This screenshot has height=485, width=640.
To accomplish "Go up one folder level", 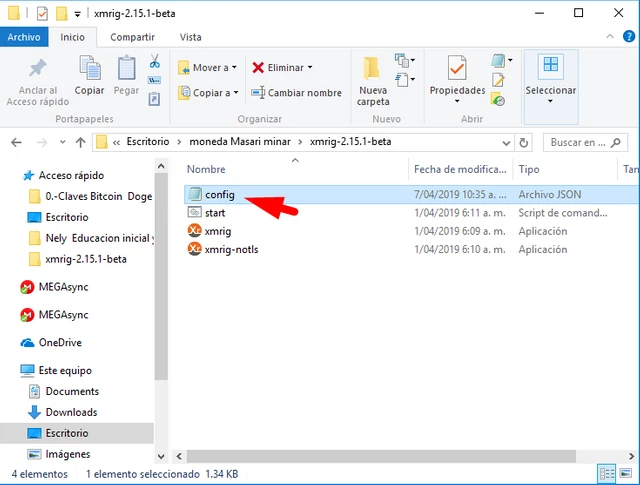I will [x=80, y=142].
